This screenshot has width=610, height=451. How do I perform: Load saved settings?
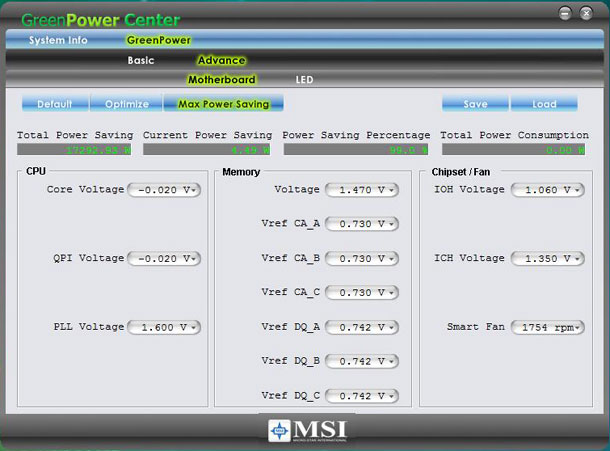544,104
